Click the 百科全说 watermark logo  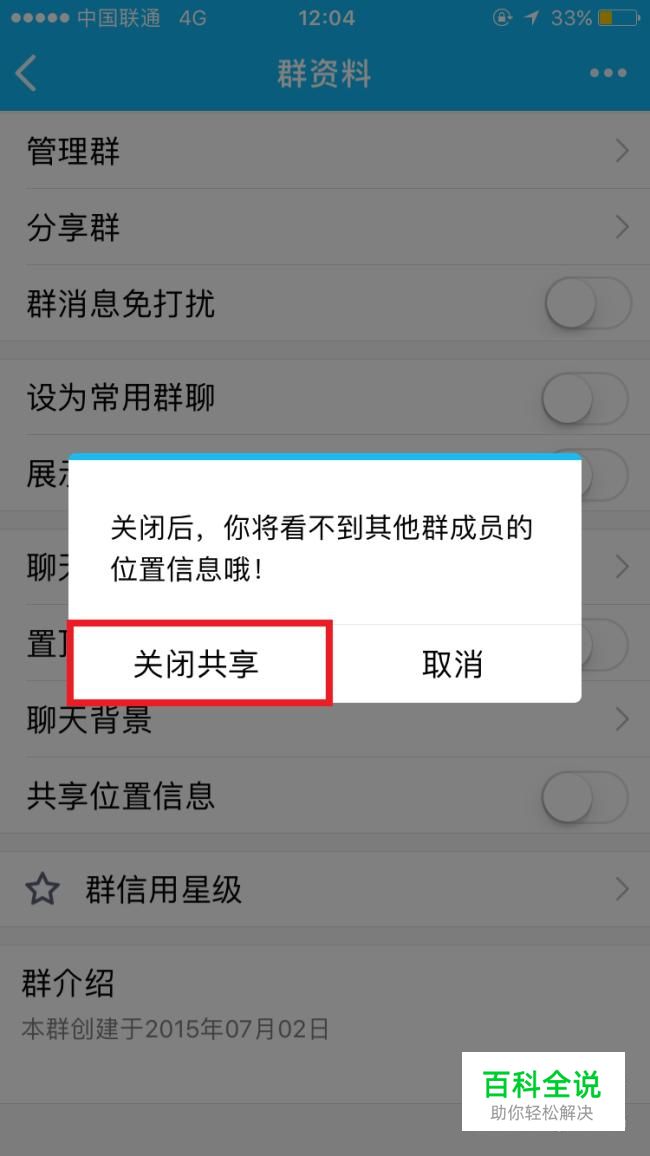[x=543, y=1091]
